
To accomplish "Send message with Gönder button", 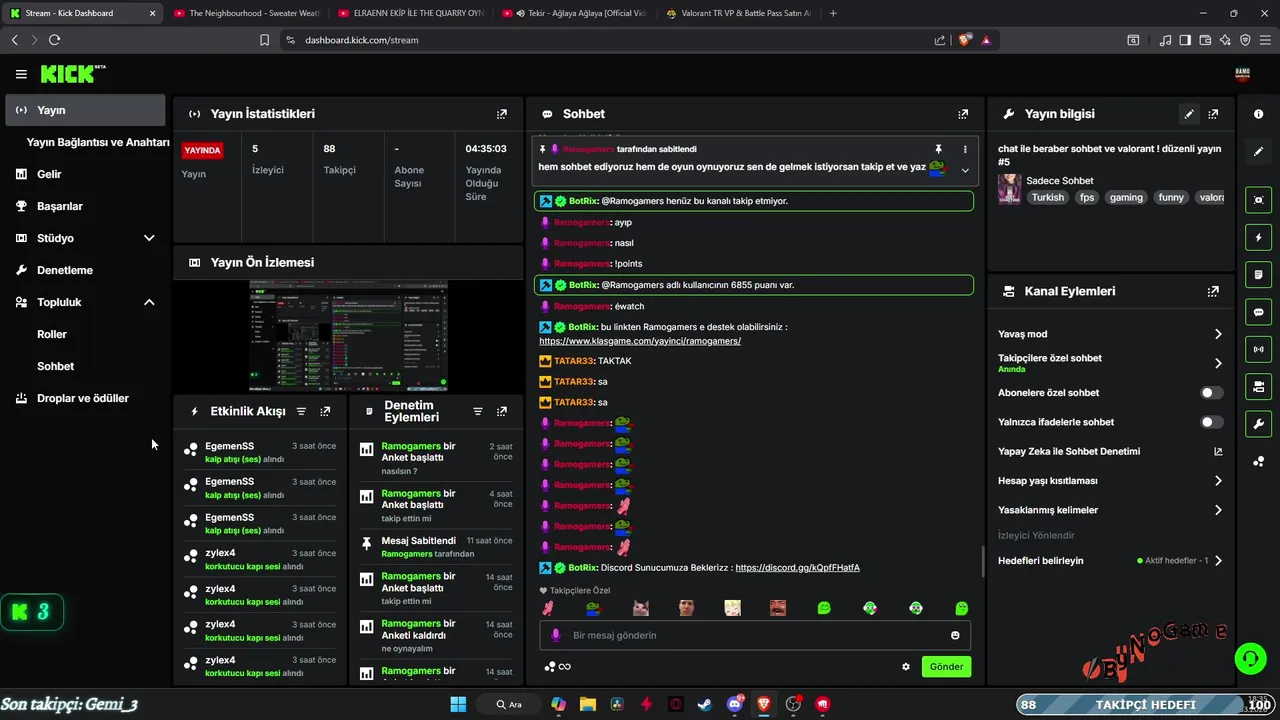I will point(946,667).
